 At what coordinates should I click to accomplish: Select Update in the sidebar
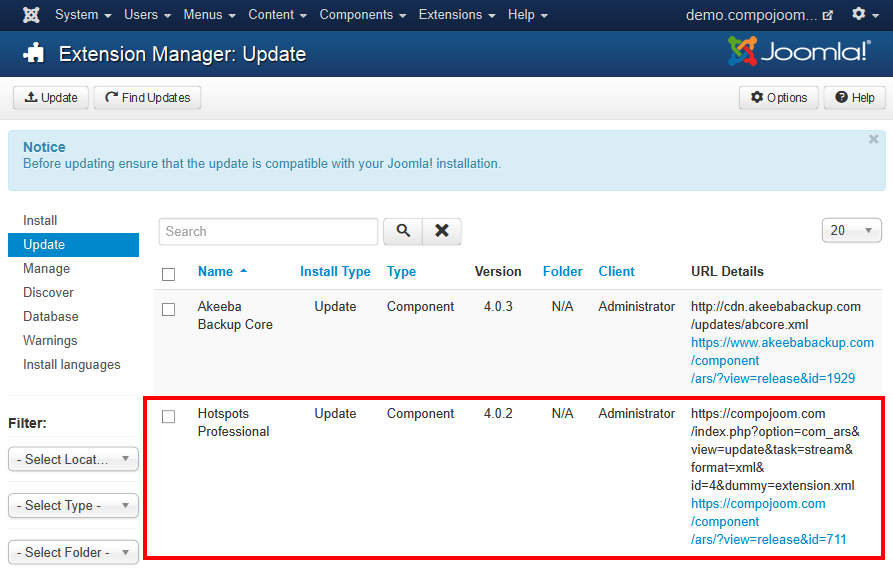[73, 245]
